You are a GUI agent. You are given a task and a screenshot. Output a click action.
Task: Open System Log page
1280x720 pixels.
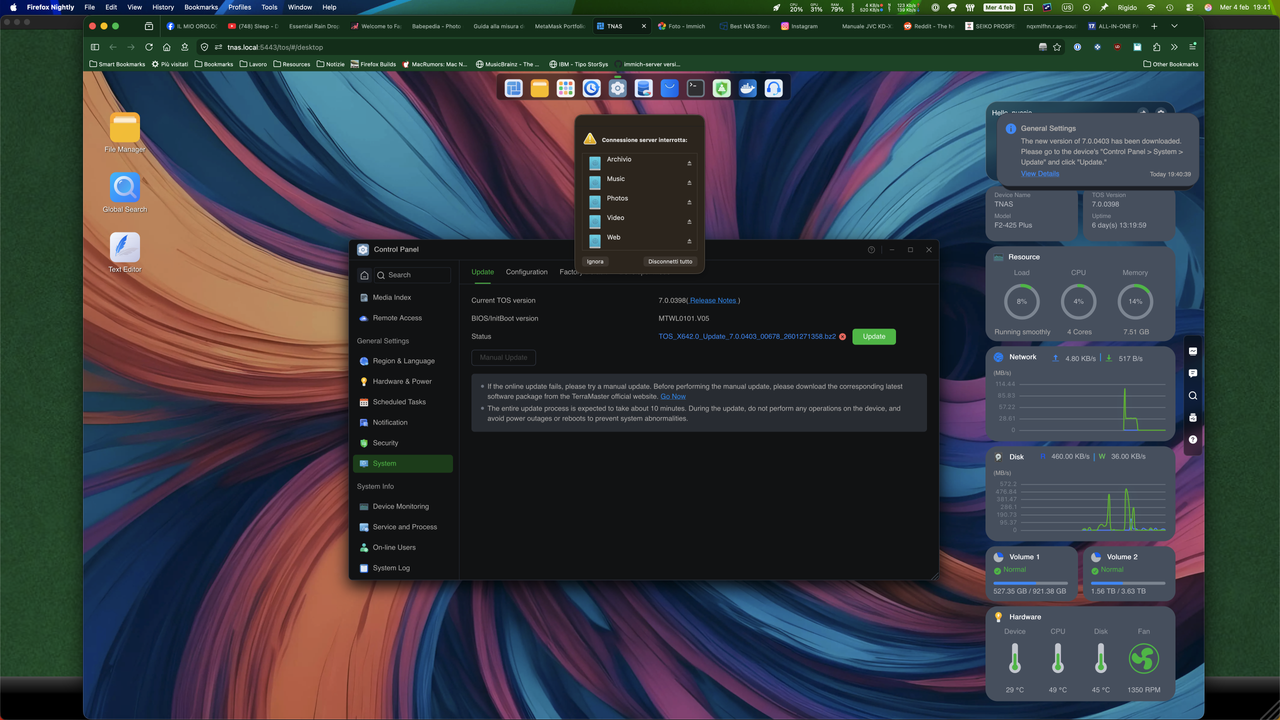[403, 568]
